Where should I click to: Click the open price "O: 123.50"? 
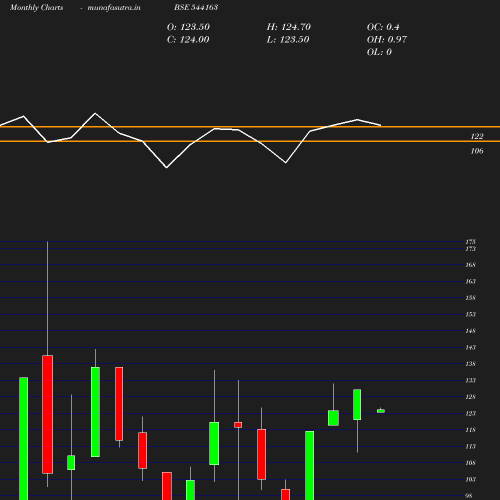pos(188,27)
